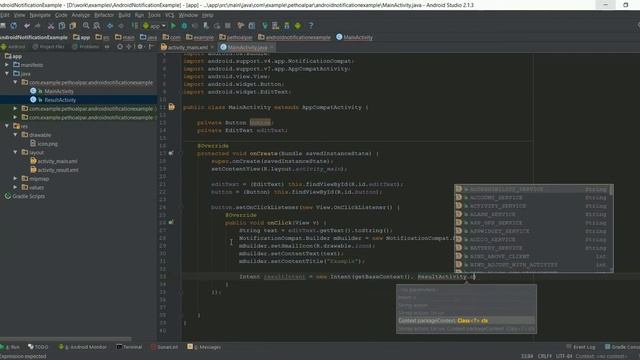Open the VCS menu
The height and width of the screenshot is (360, 640).
(169, 15)
